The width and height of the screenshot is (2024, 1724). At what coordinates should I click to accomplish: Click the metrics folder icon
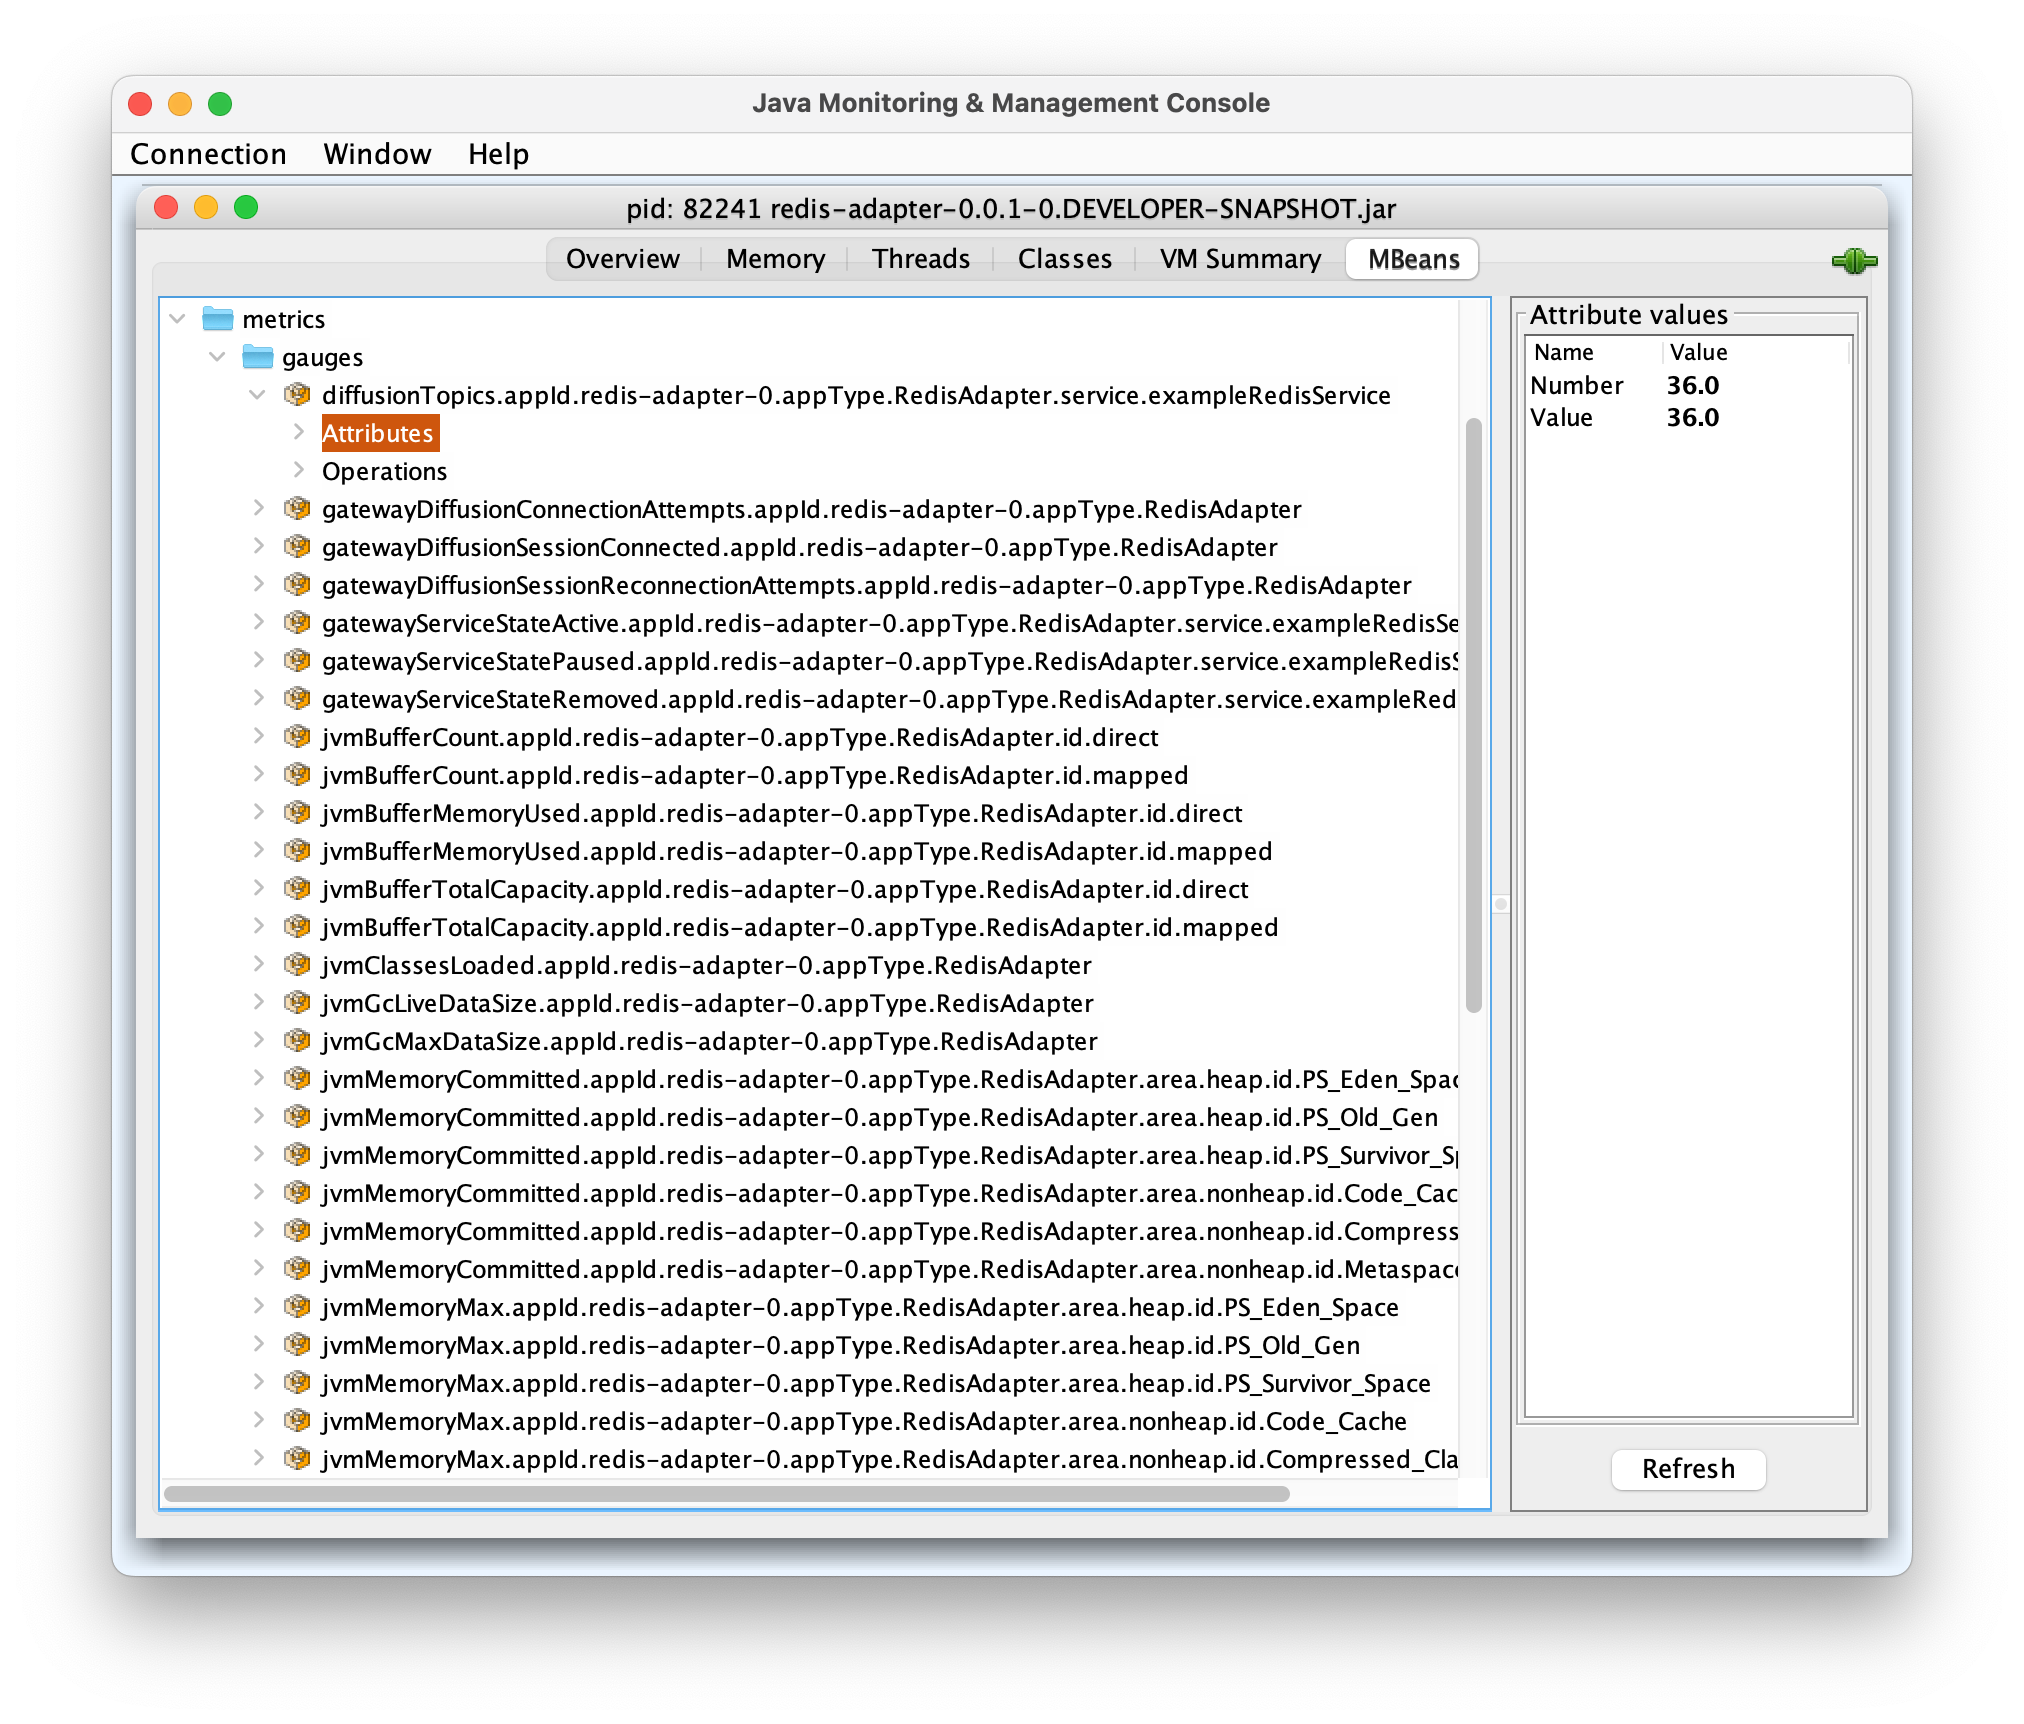[x=215, y=318]
